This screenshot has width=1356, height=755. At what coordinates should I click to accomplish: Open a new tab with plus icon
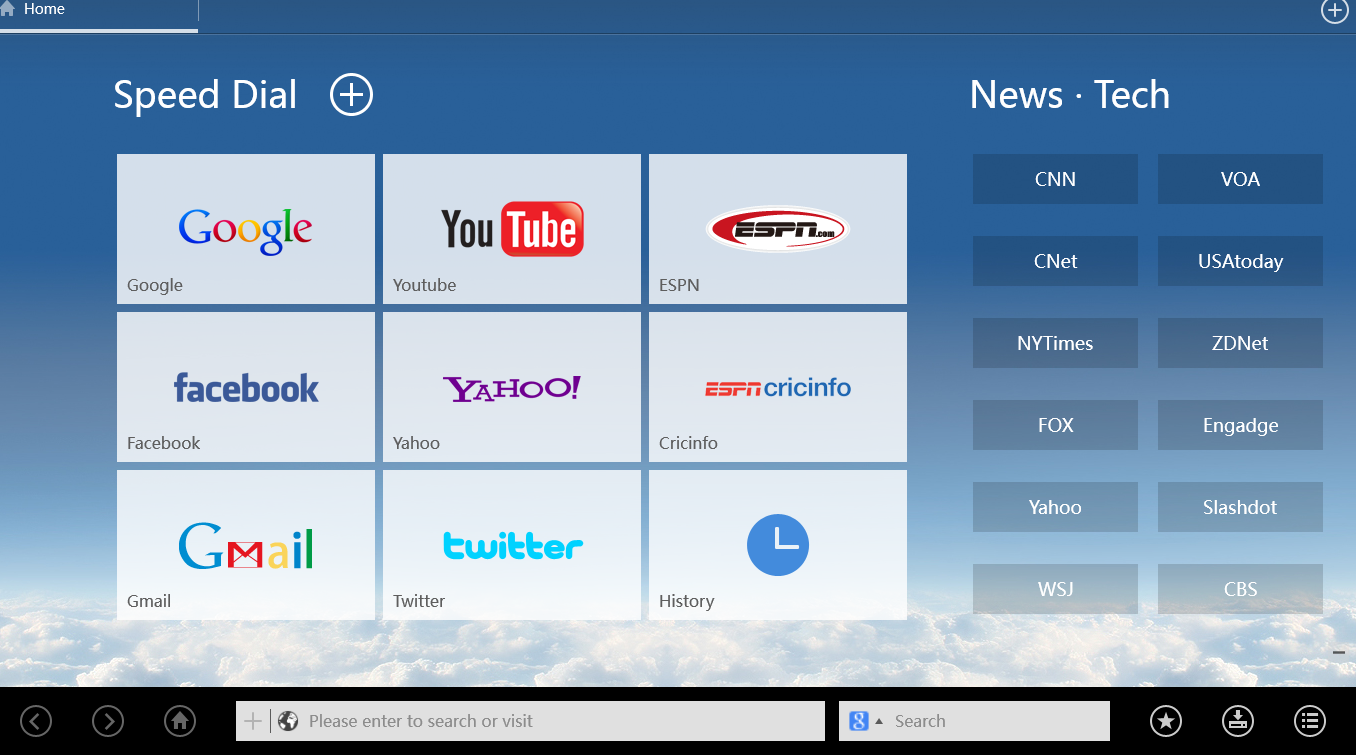(x=1335, y=10)
